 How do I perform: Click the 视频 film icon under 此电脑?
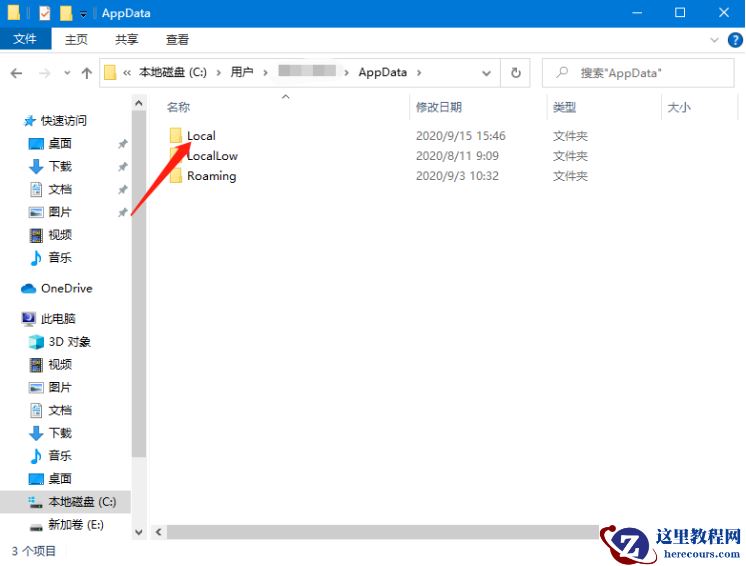tap(36, 365)
